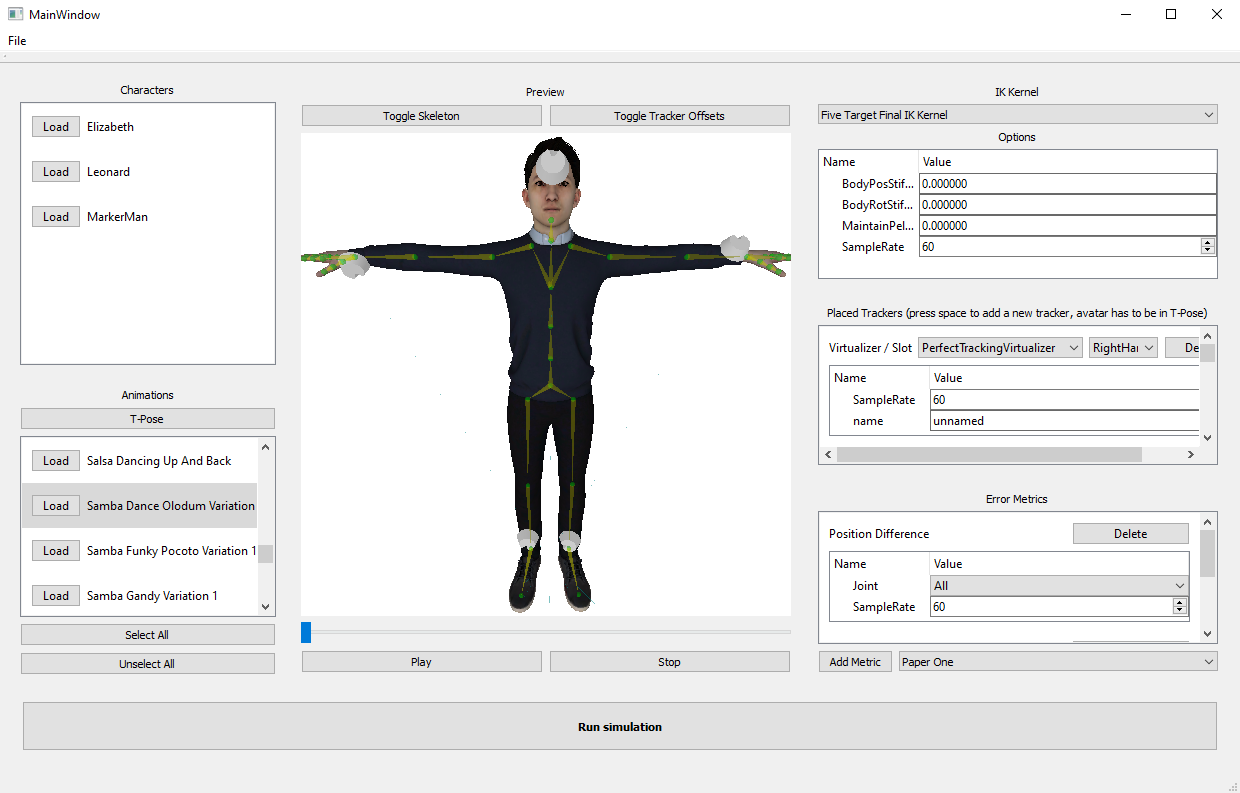The width and height of the screenshot is (1240, 793).
Task: Open the Joint selection dropdown
Action: click(1059, 586)
